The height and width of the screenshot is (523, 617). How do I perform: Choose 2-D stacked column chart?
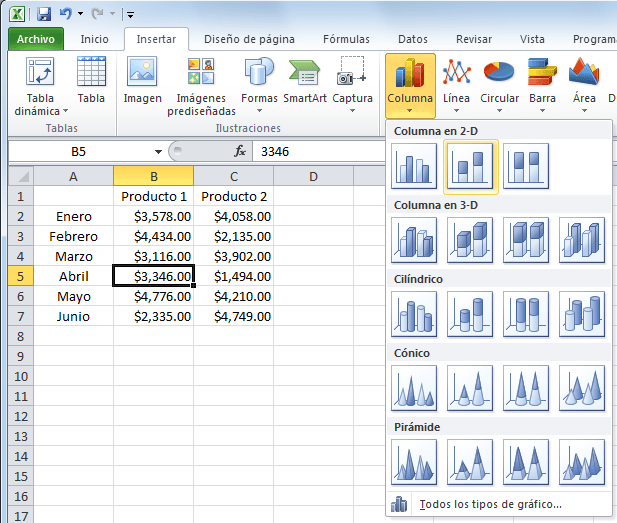471,166
